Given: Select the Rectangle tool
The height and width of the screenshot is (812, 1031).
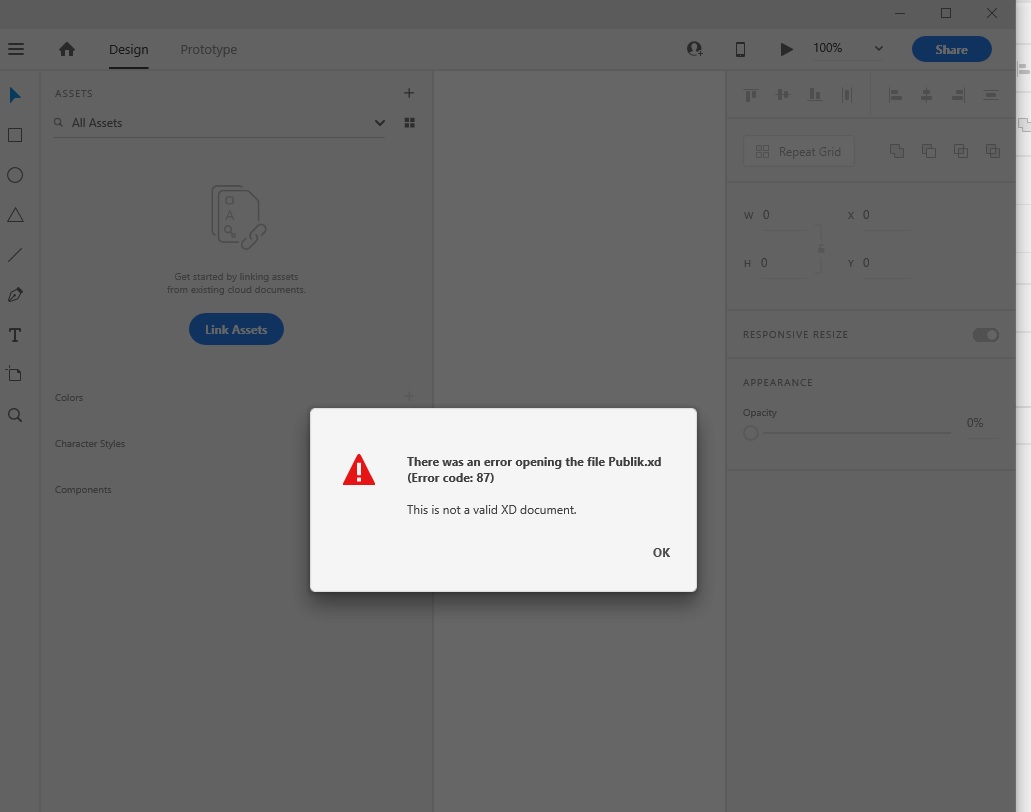Looking at the screenshot, I should pos(15,135).
